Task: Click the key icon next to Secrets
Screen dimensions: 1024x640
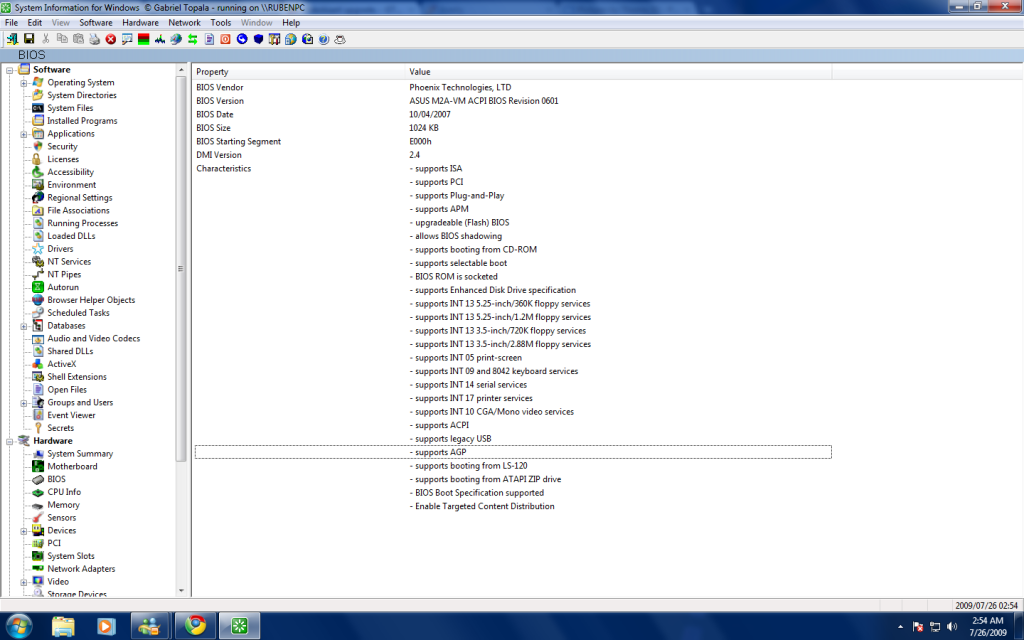Action: pos(38,428)
